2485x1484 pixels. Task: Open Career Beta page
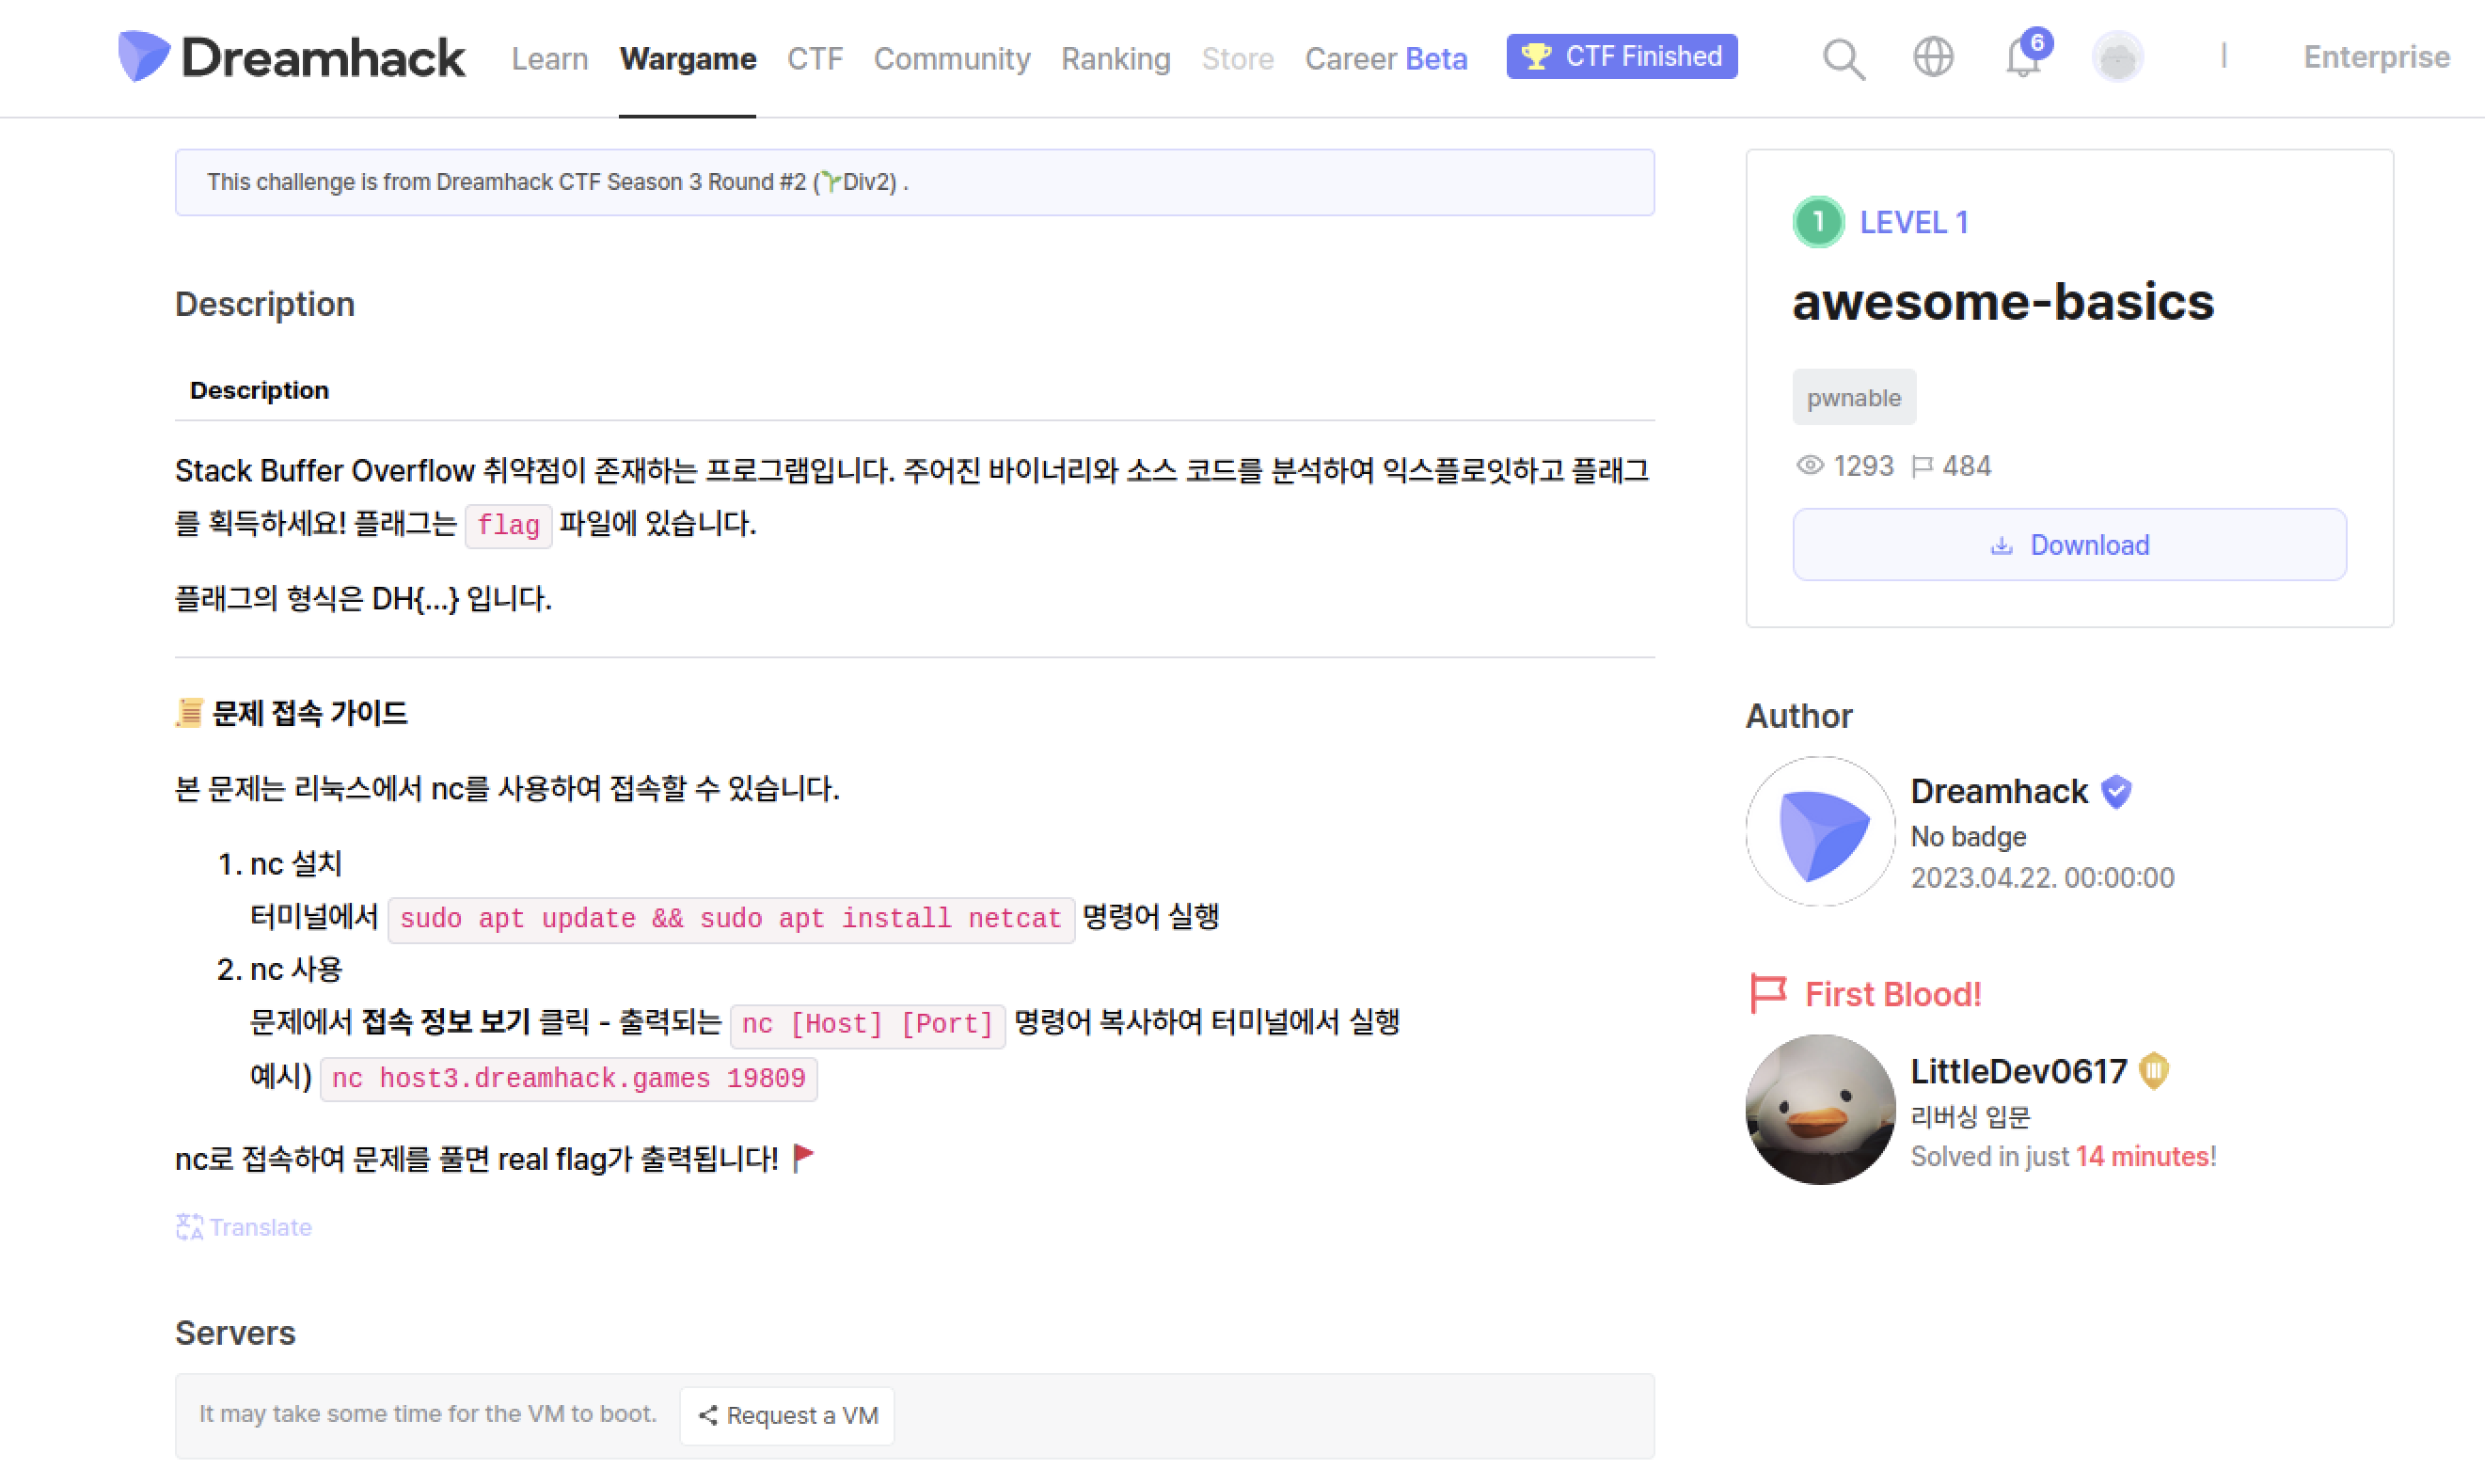(1385, 58)
